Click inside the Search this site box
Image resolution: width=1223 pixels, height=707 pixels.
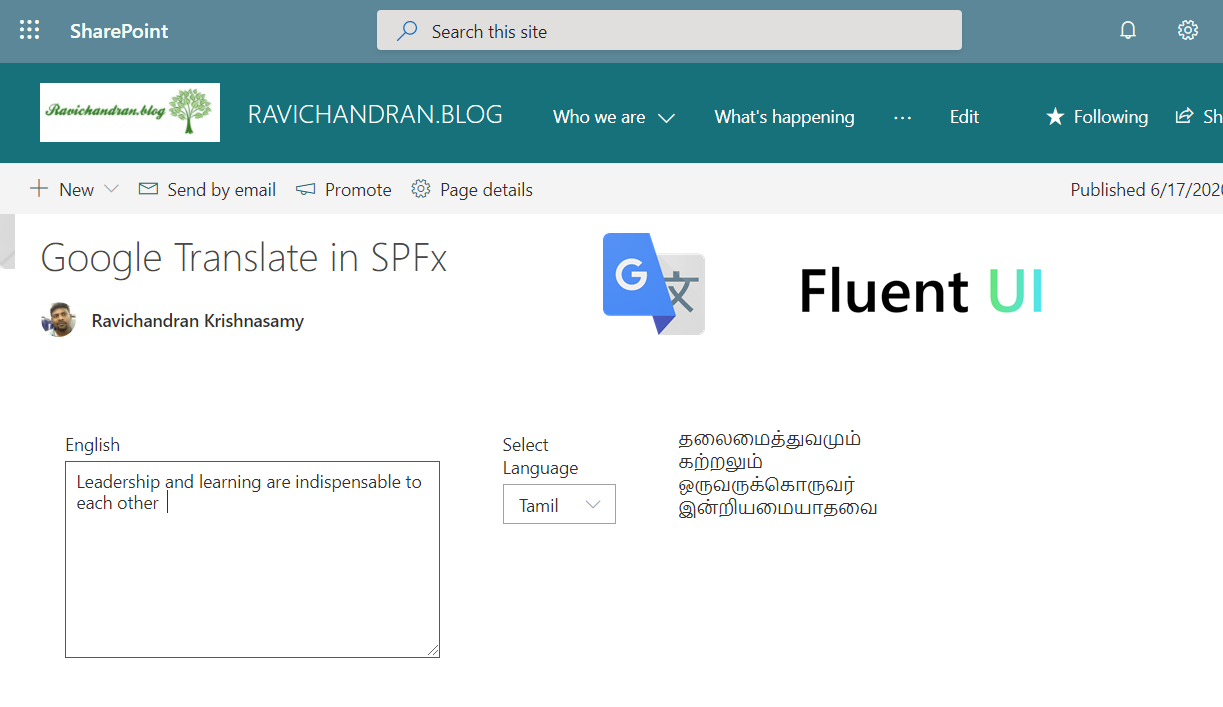(669, 31)
